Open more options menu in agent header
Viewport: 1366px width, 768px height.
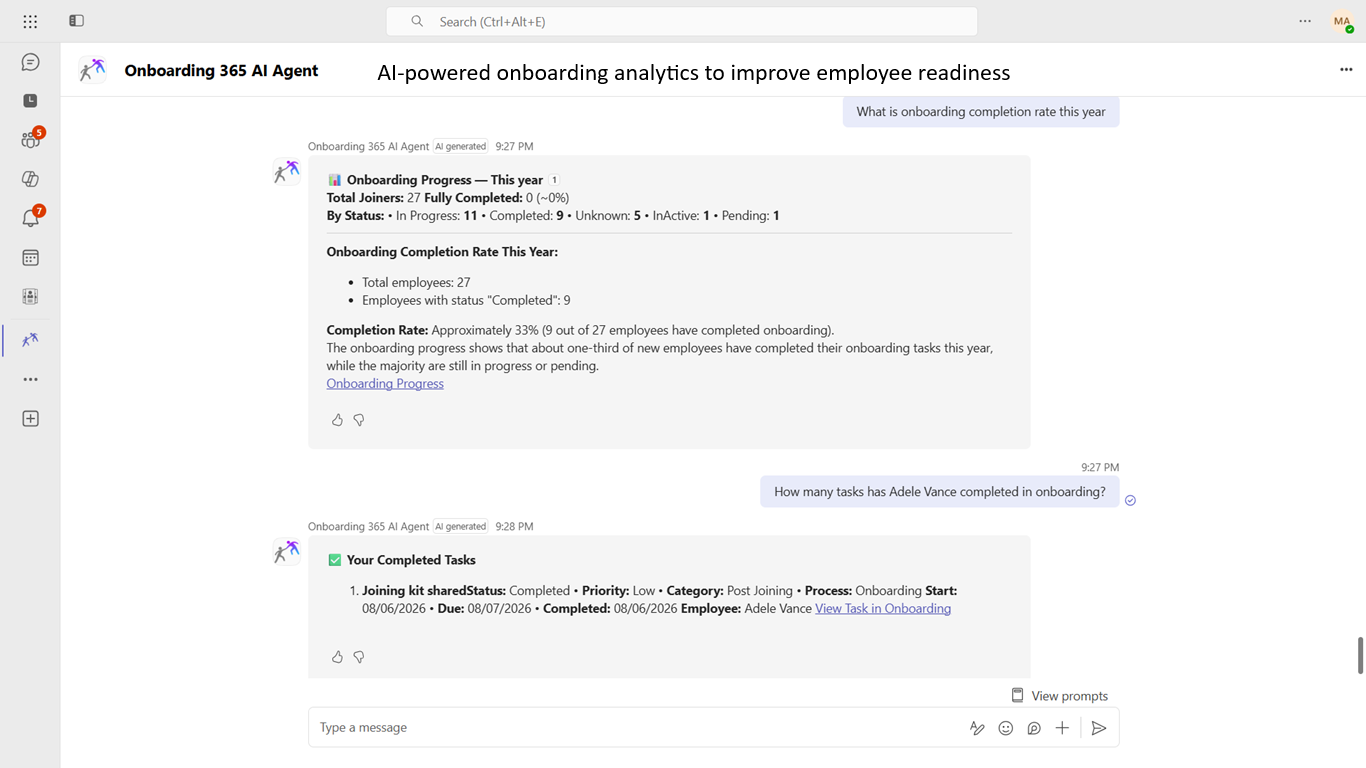click(1346, 69)
